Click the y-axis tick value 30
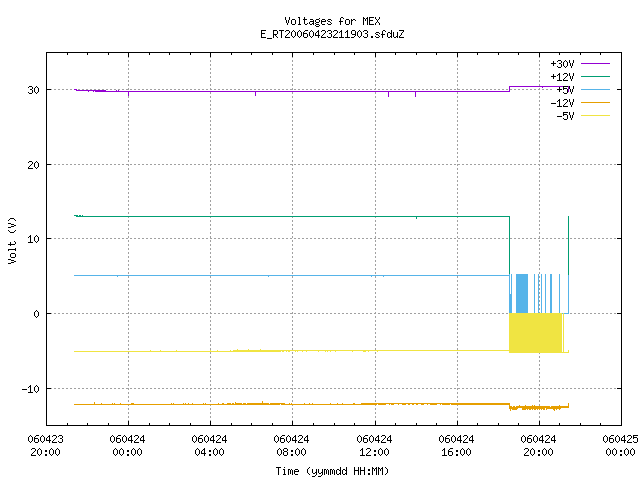This screenshot has width=640, height=480. pyautogui.click(x=33, y=90)
